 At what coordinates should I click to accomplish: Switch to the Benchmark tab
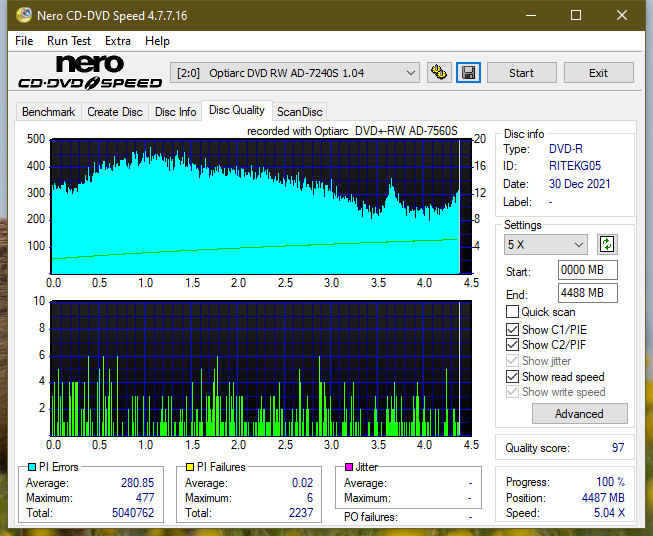pyautogui.click(x=49, y=112)
